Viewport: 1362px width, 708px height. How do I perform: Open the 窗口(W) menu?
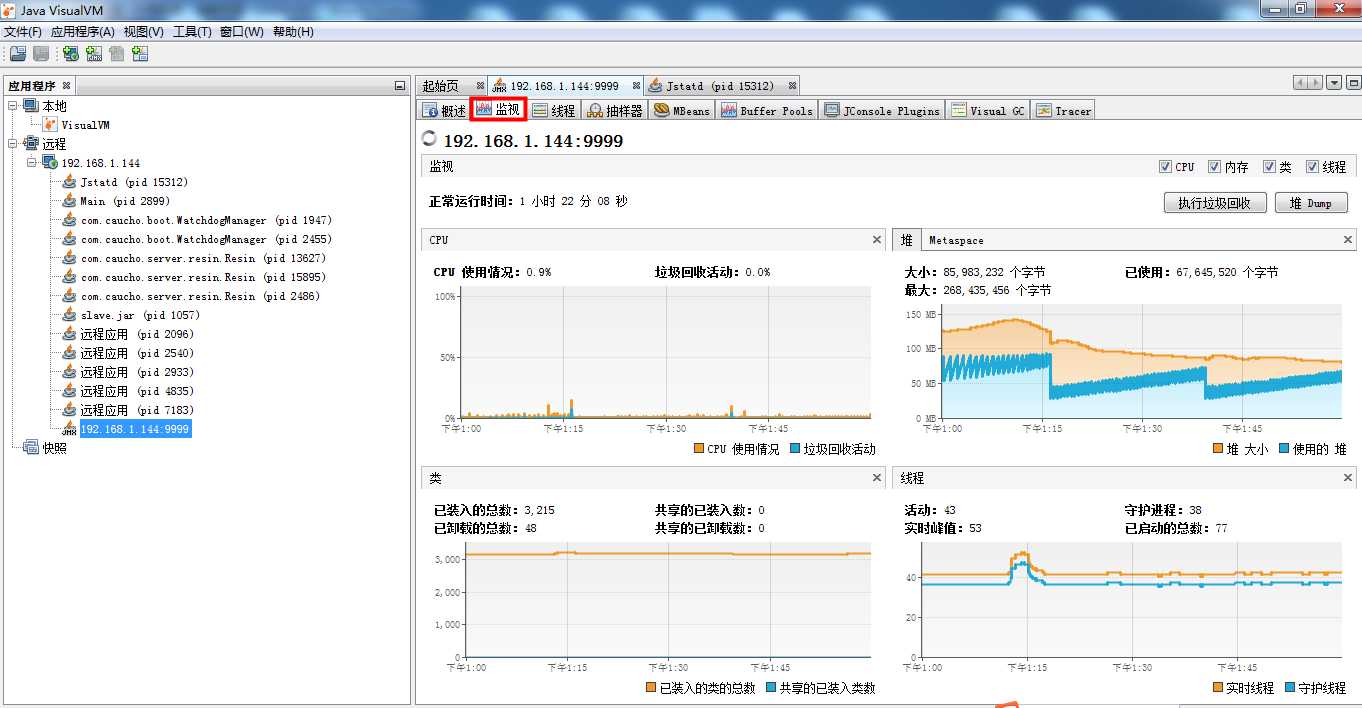(x=242, y=32)
